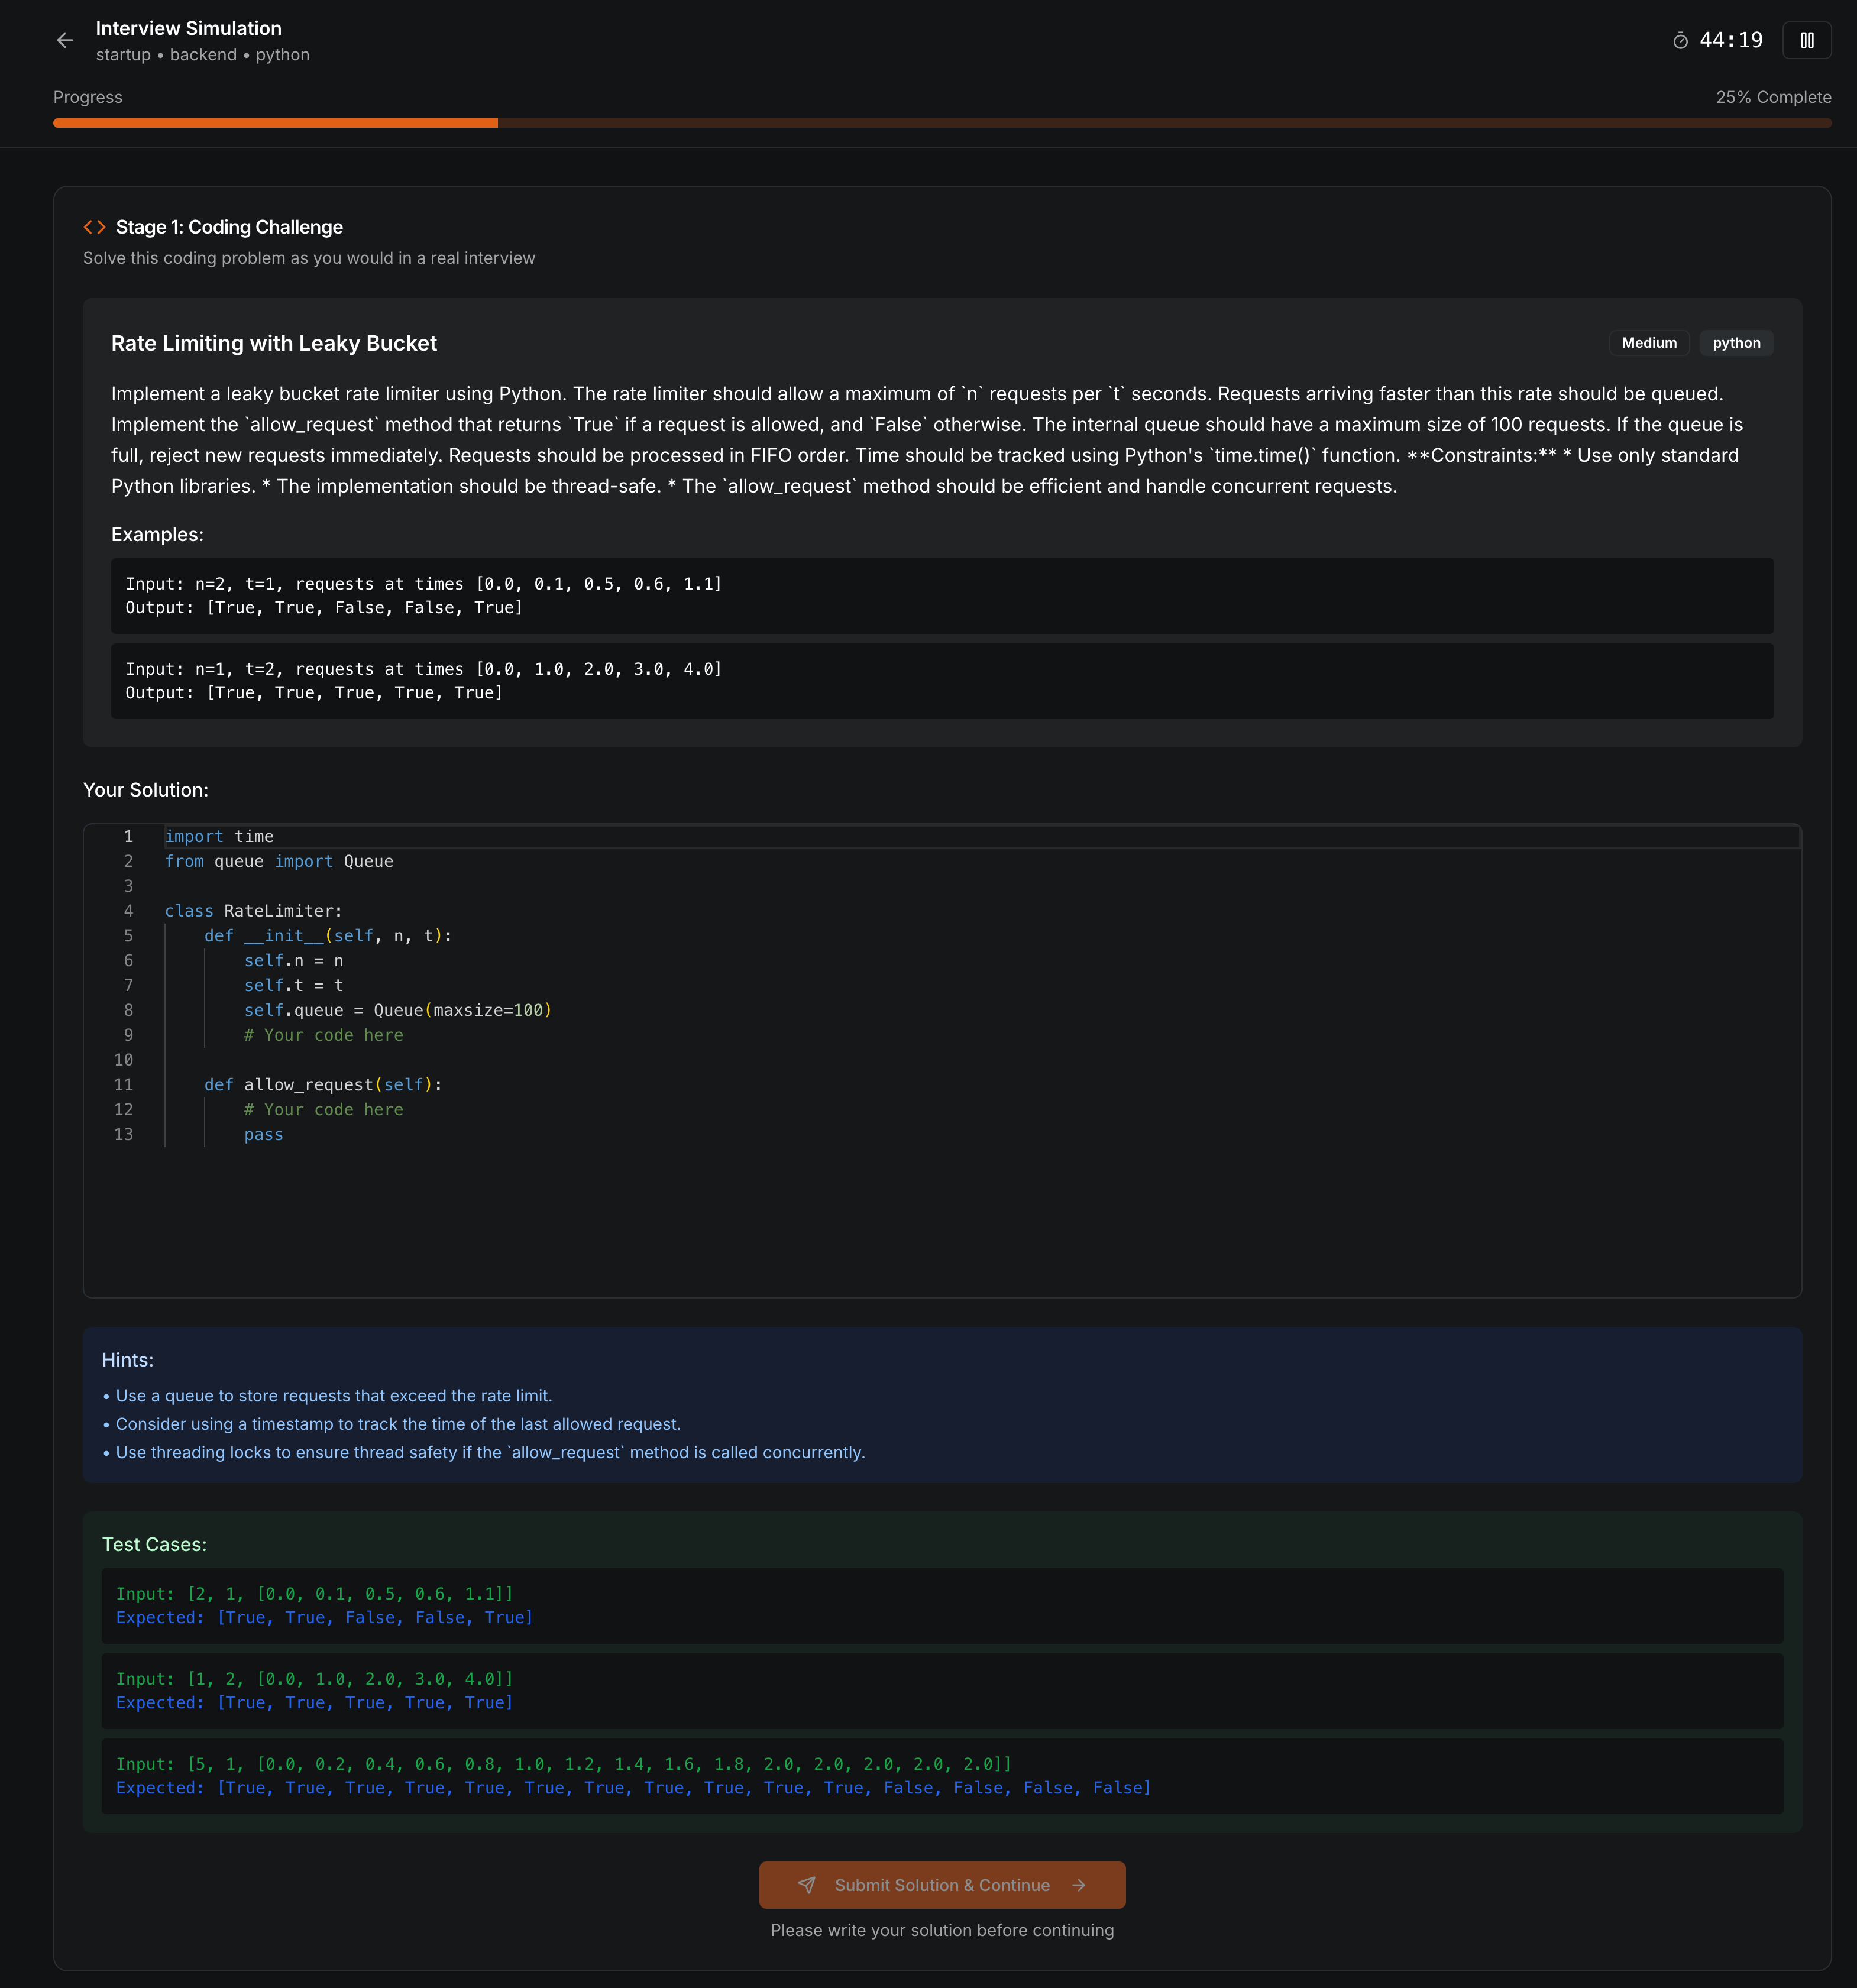Click the paper plane submit icon
Viewport: 1857px width, 1988px height.
tap(806, 1885)
